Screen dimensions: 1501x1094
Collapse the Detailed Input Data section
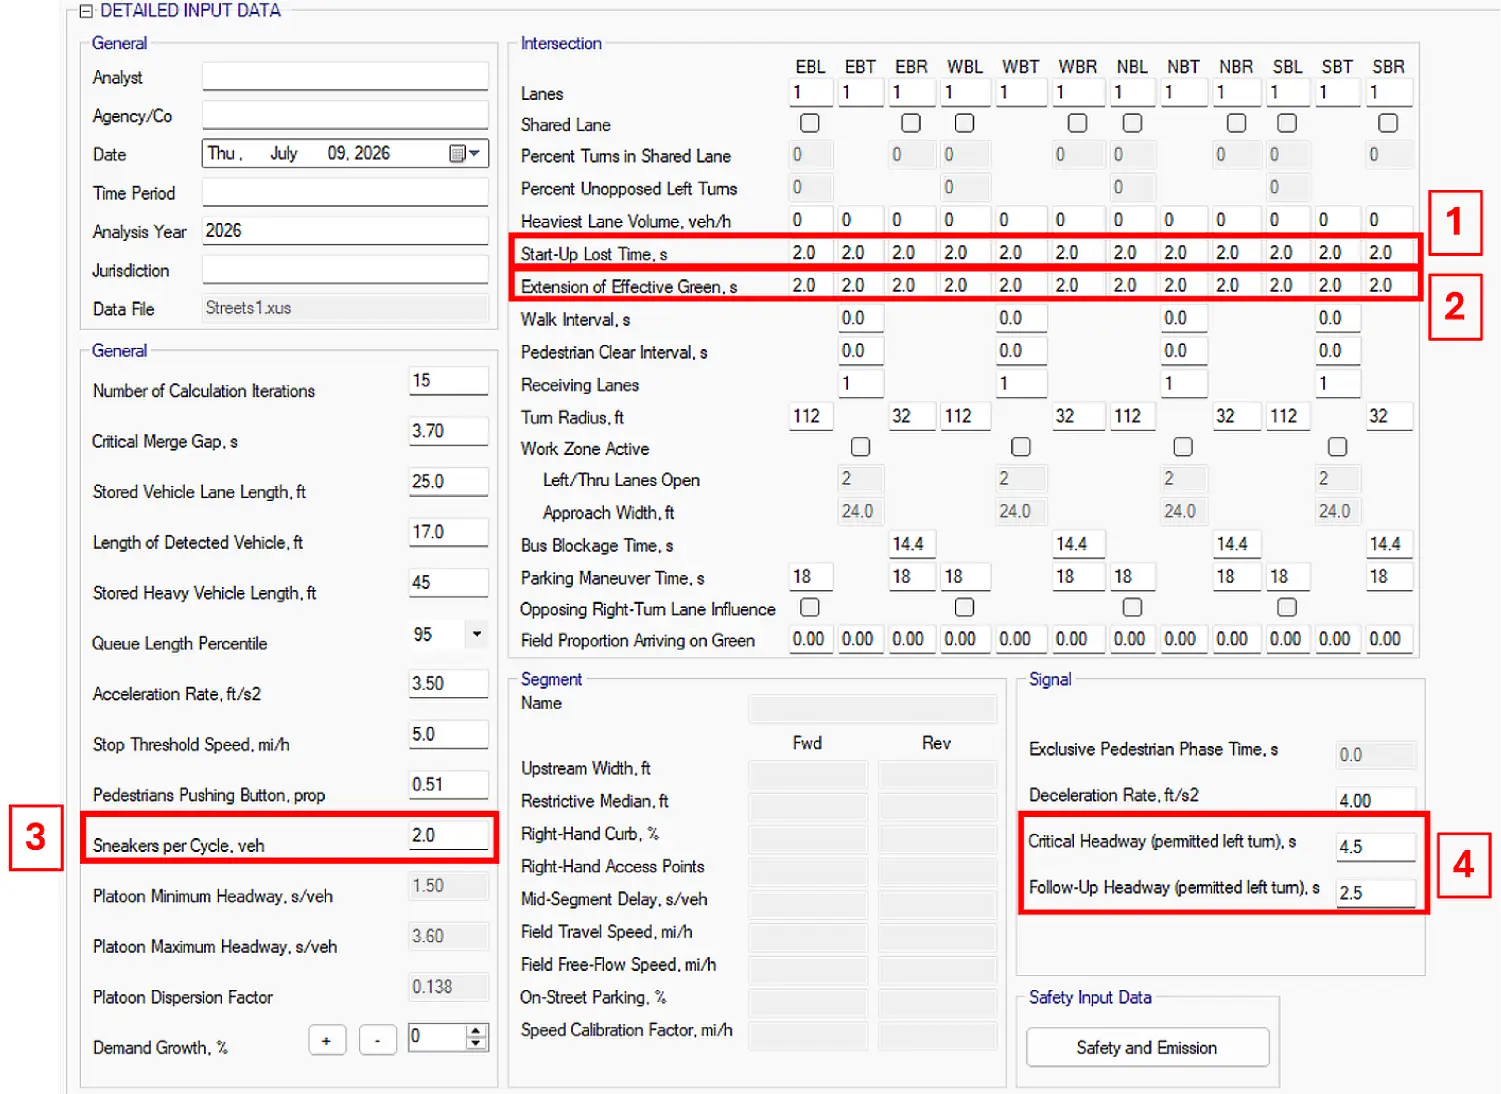click(x=86, y=11)
